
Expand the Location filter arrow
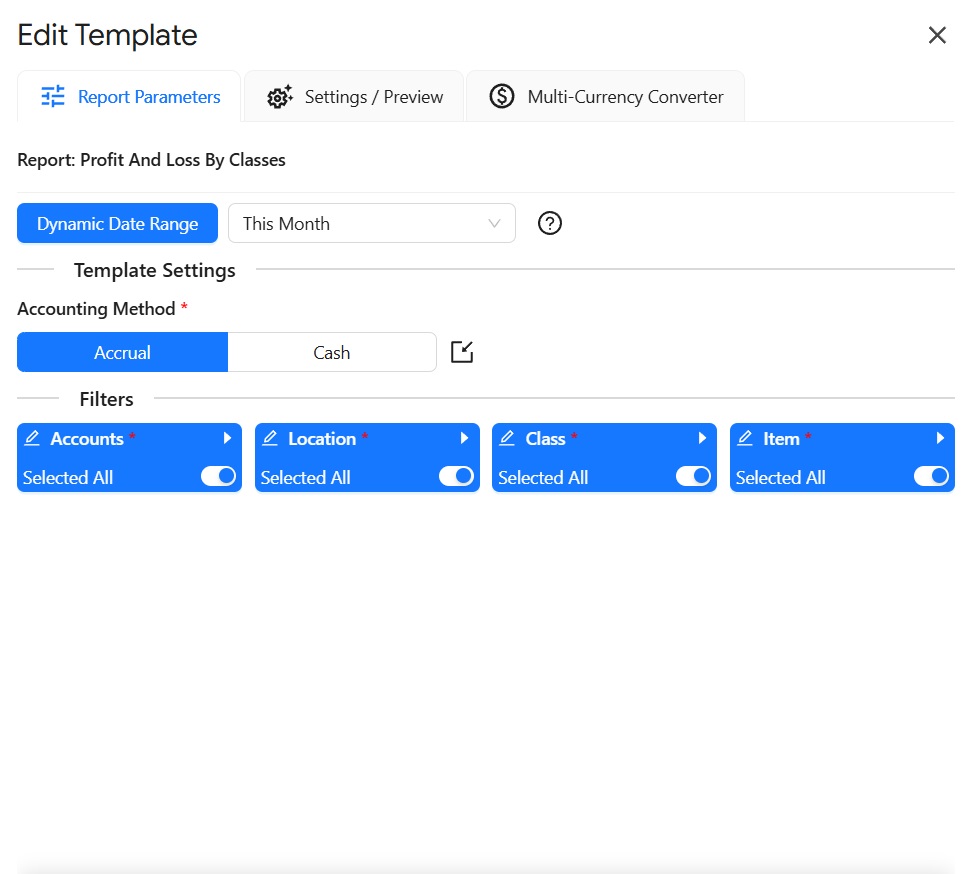[x=465, y=438]
